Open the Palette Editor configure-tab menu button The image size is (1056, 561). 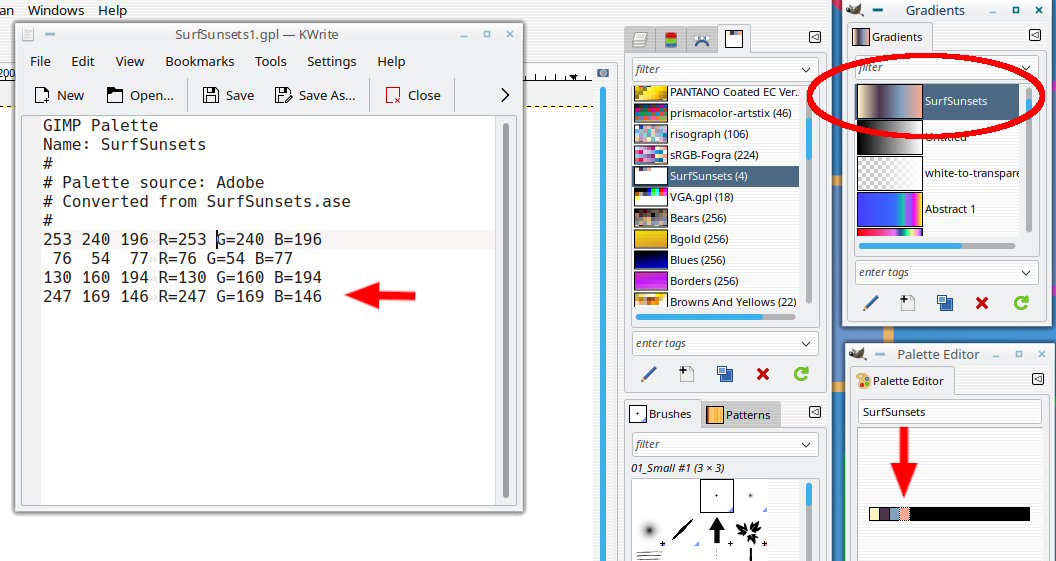(1038, 379)
